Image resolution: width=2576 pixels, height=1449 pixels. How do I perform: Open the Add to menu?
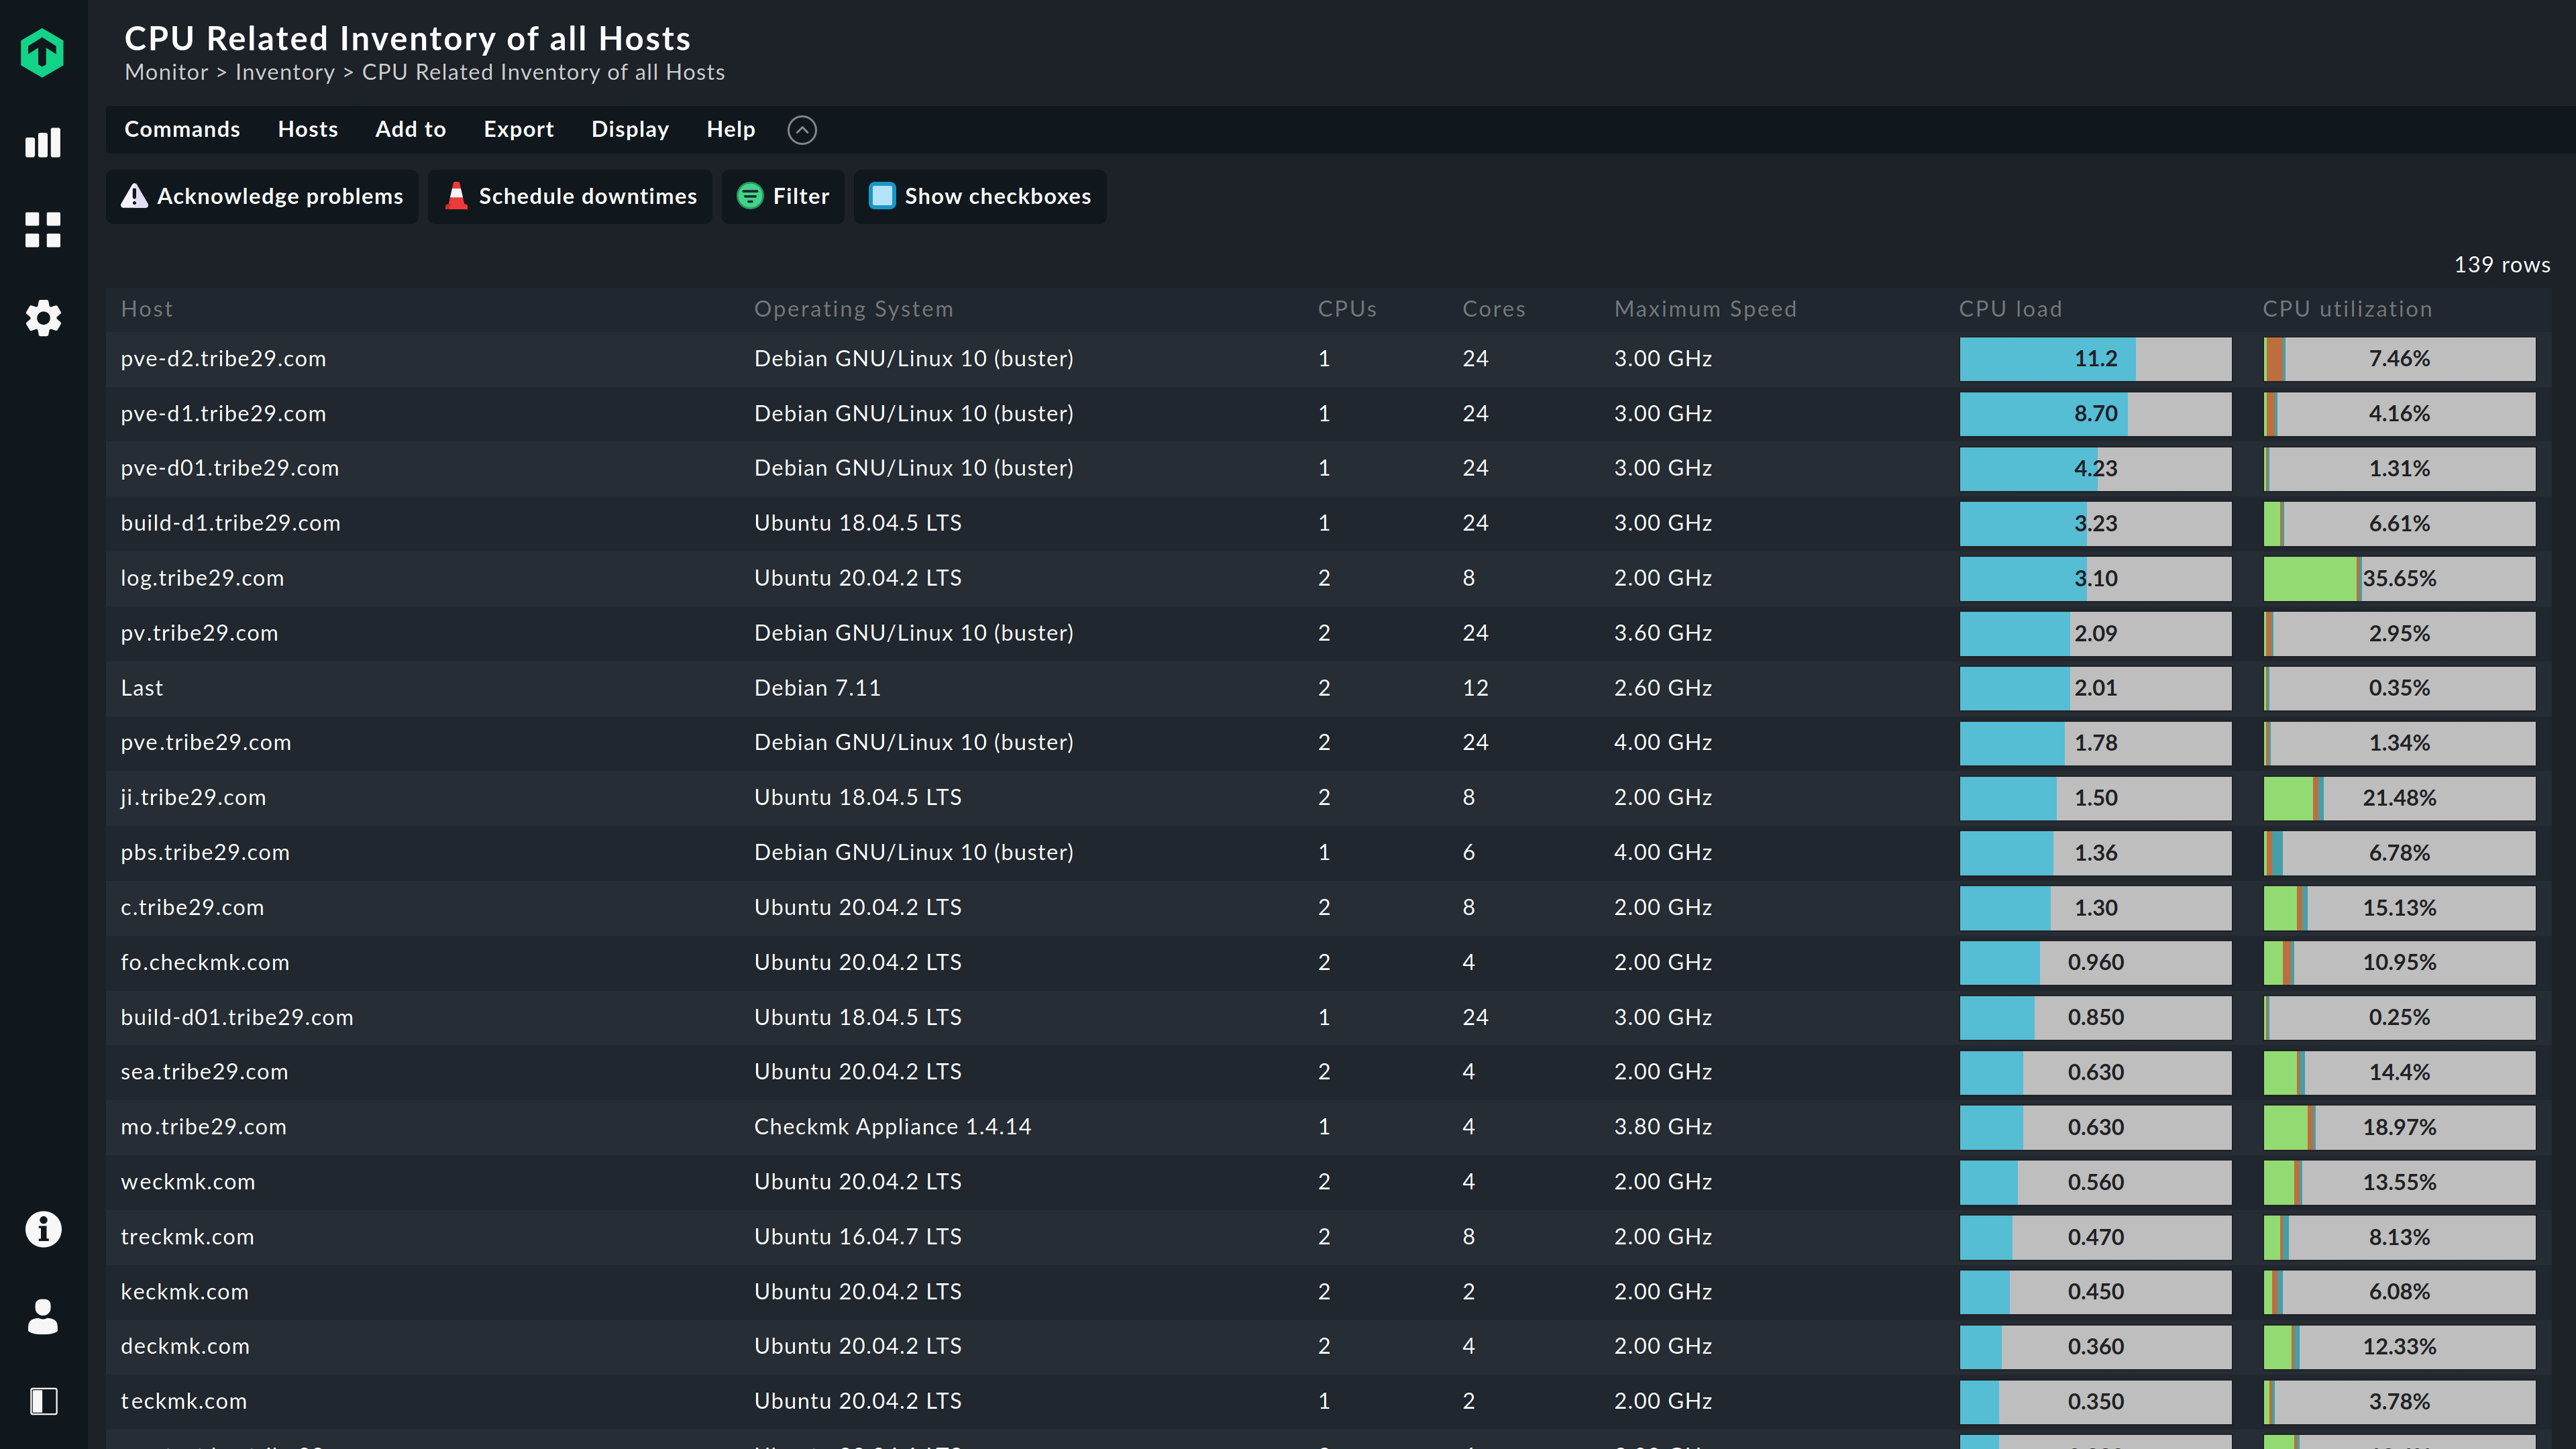411,130
